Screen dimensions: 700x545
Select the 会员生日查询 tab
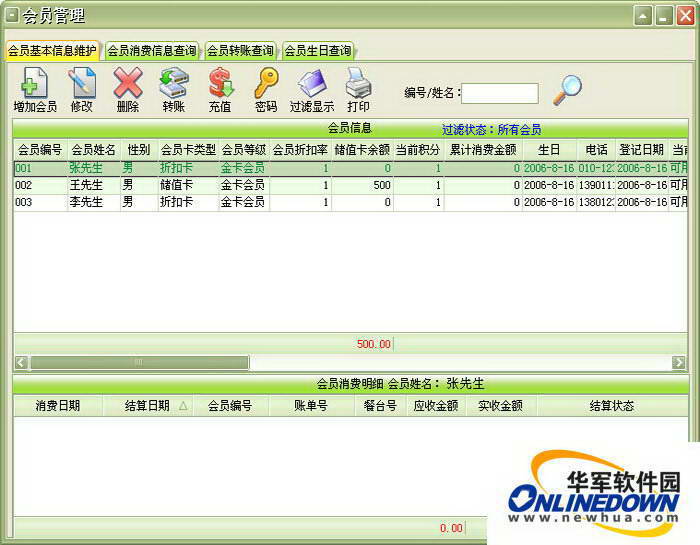click(x=317, y=50)
